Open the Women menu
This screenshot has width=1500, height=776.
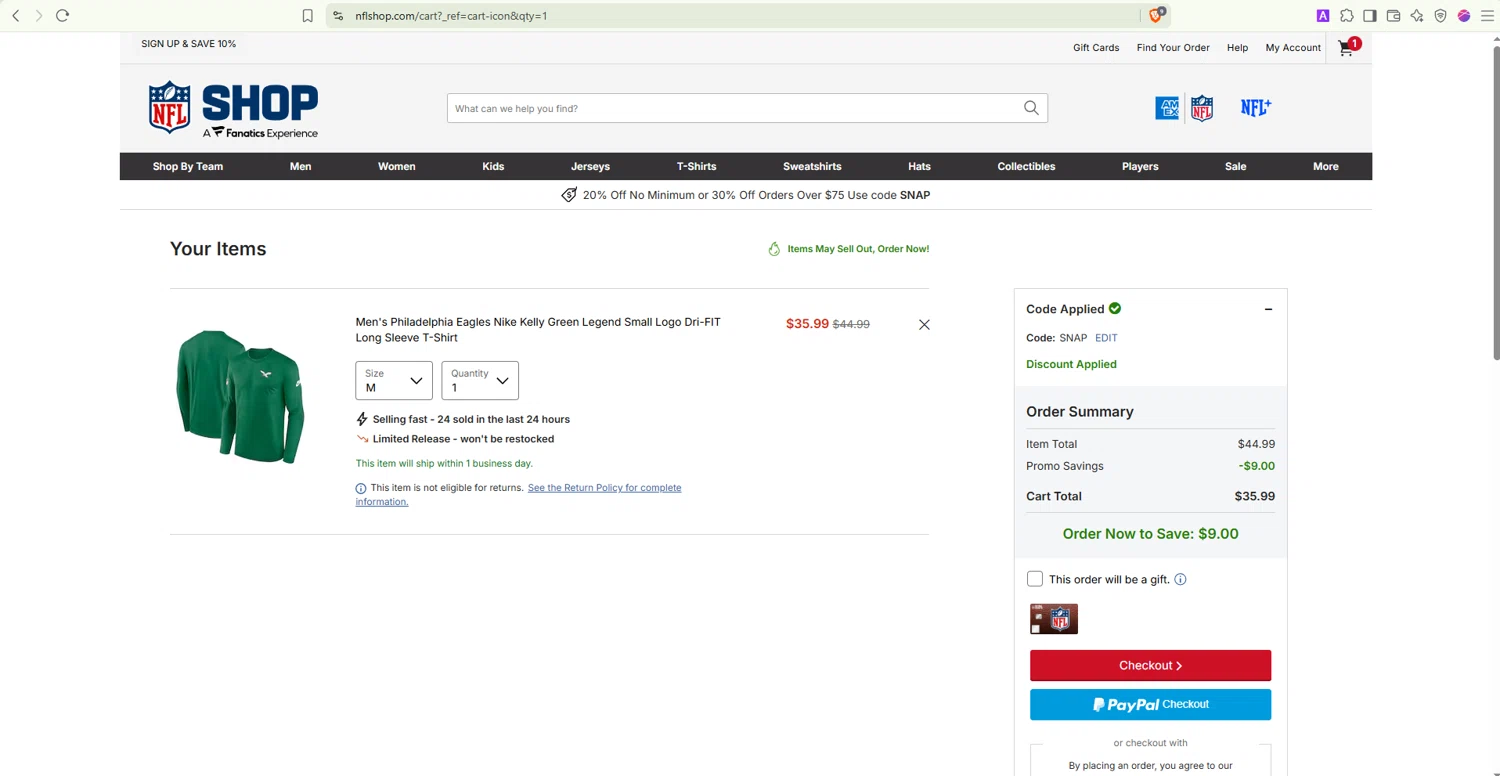397,166
